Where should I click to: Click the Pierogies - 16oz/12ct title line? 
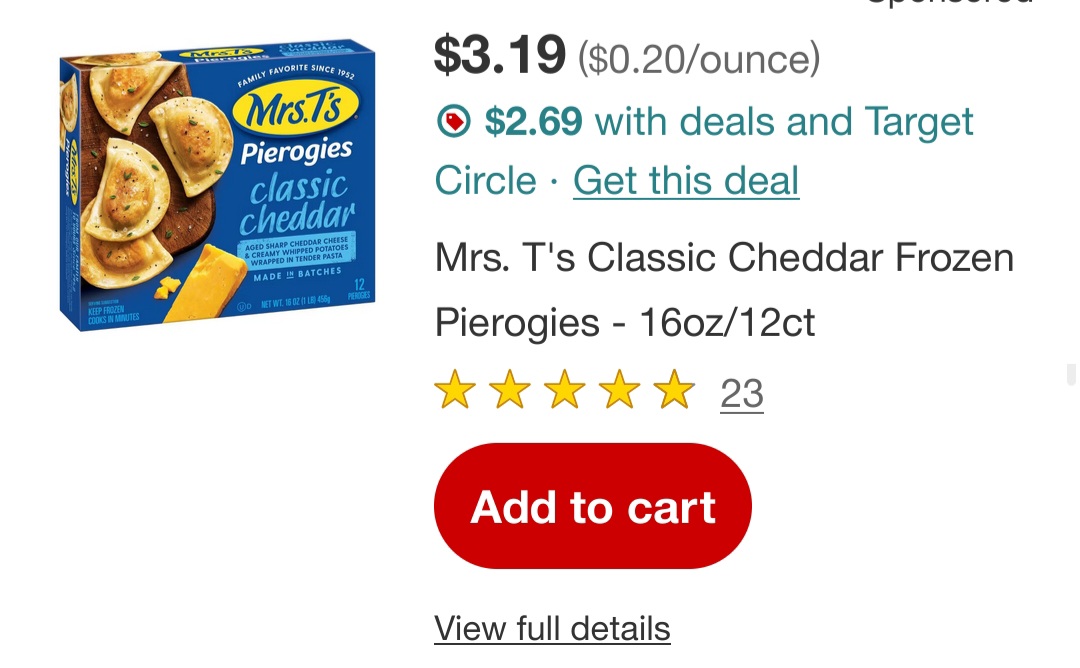pos(625,322)
